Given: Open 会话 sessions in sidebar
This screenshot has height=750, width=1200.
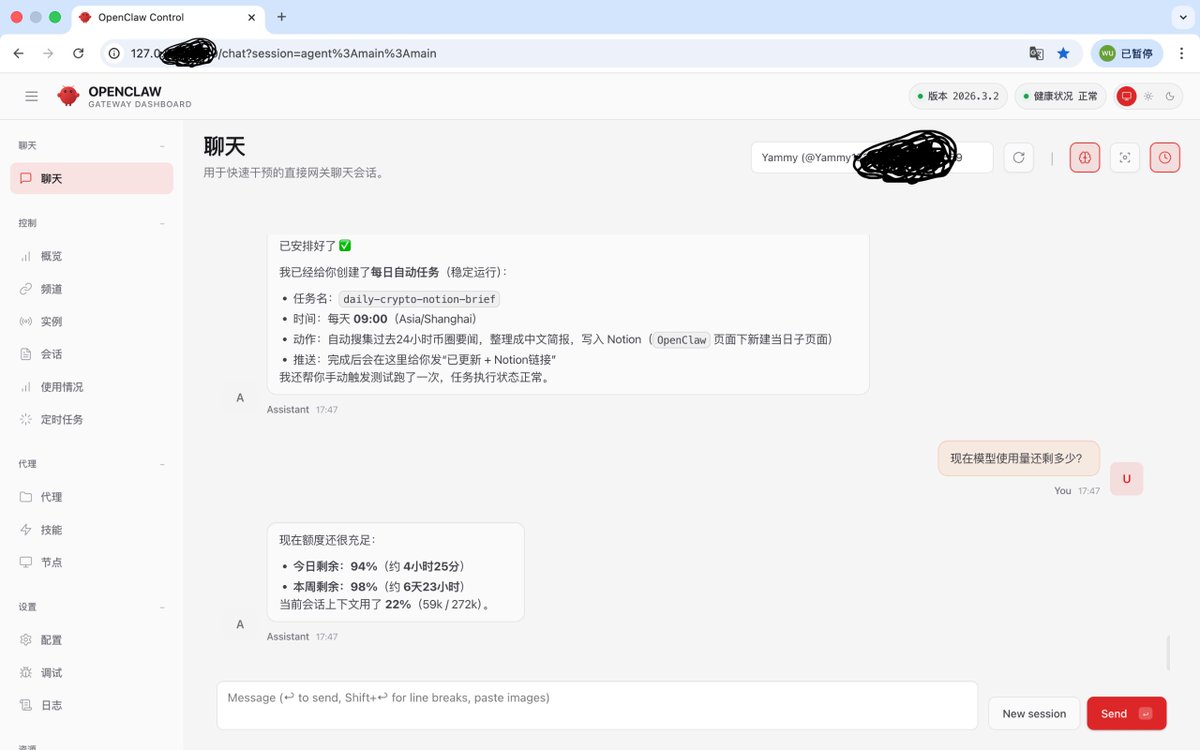Looking at the screenshot, I should pos(91,354).
